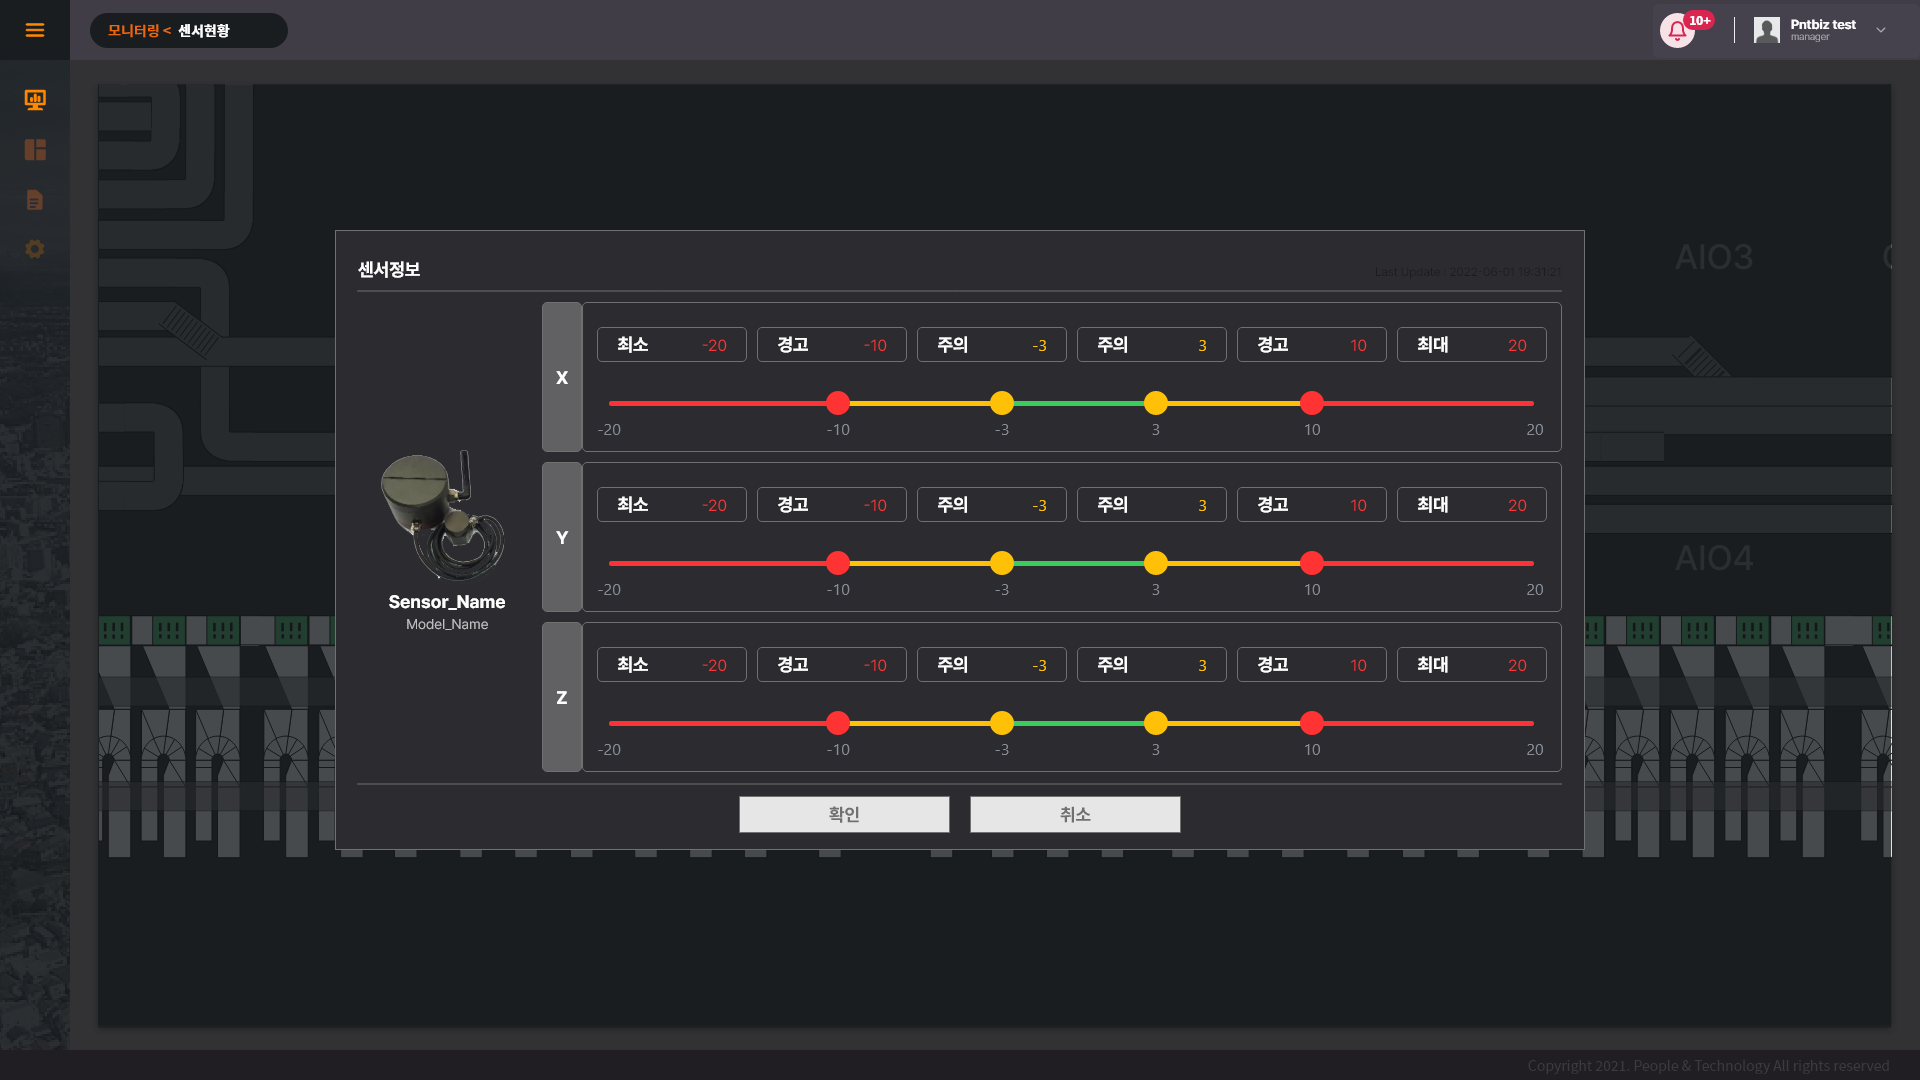
Task: Click Y axis yellow 3 slider handle
Action: [1156, 563]
